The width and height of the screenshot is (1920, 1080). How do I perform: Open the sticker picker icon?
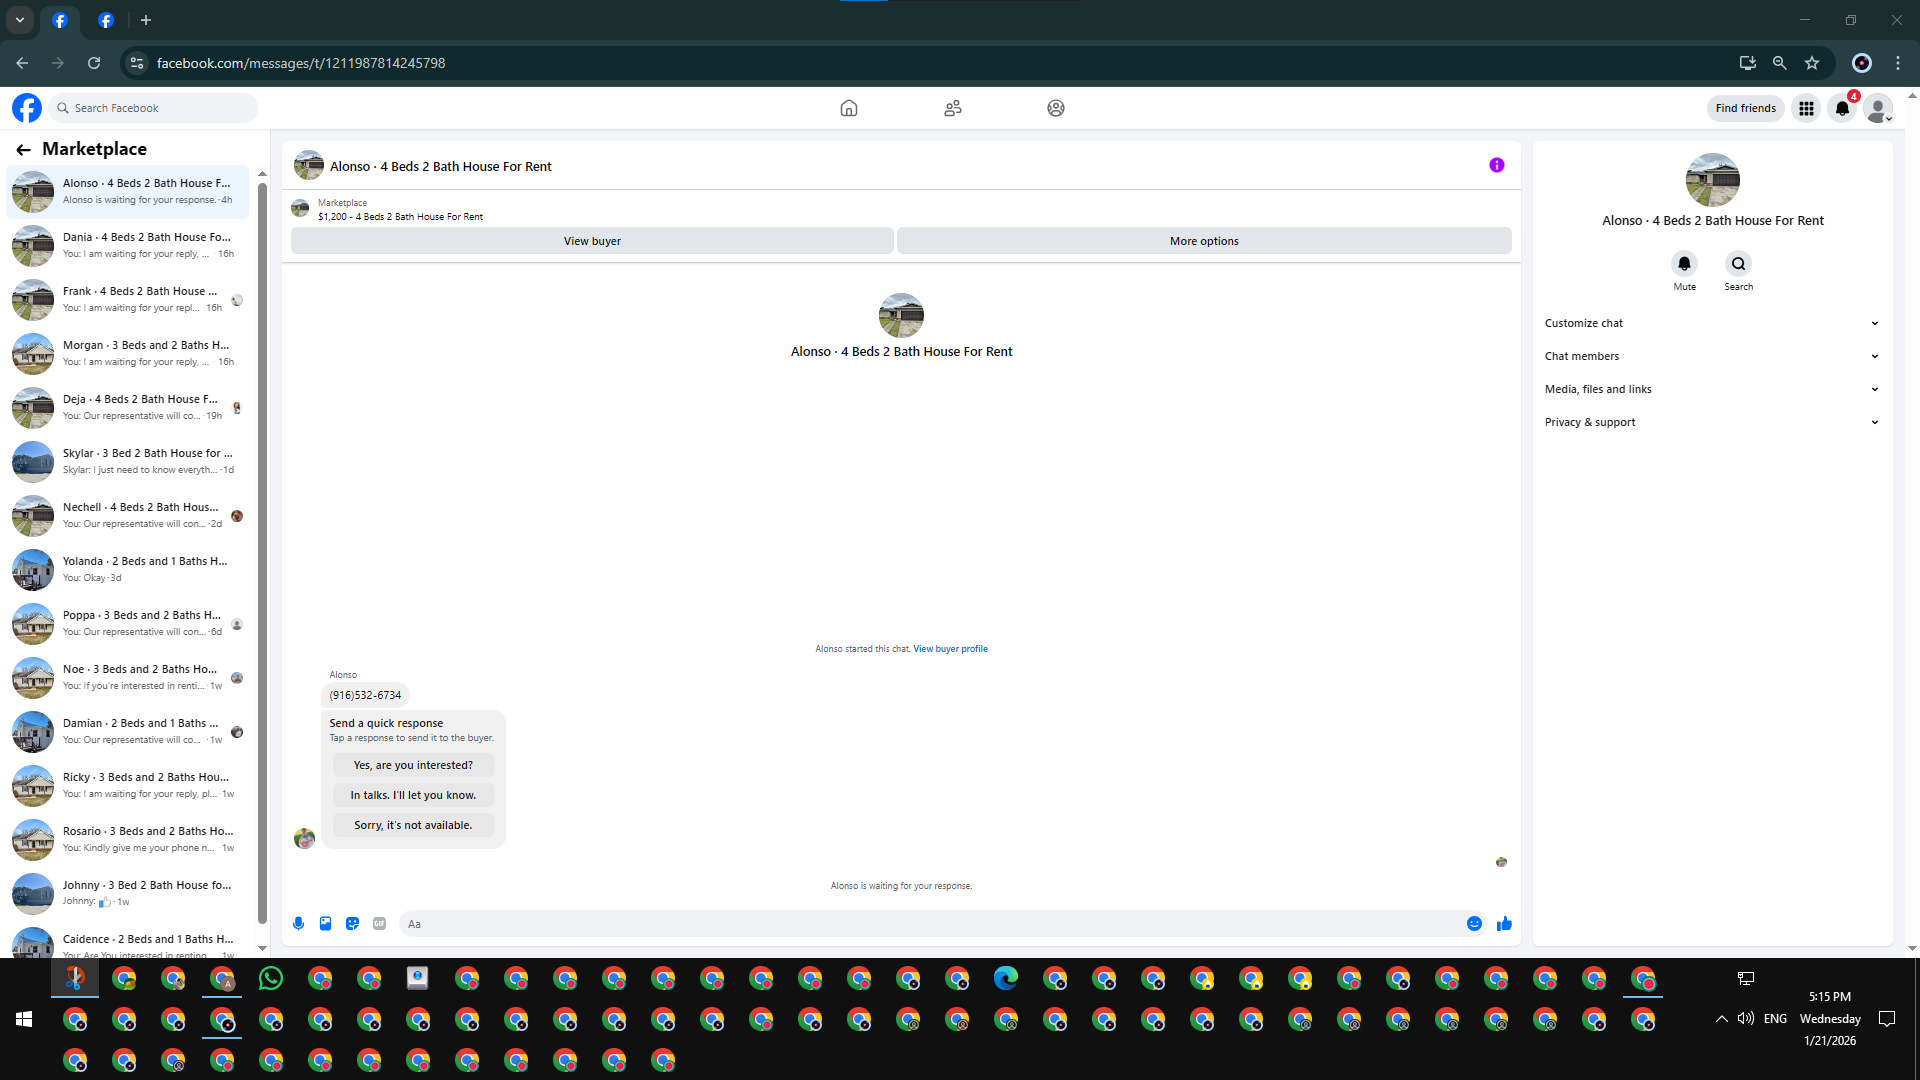click(x=352, y=924)
